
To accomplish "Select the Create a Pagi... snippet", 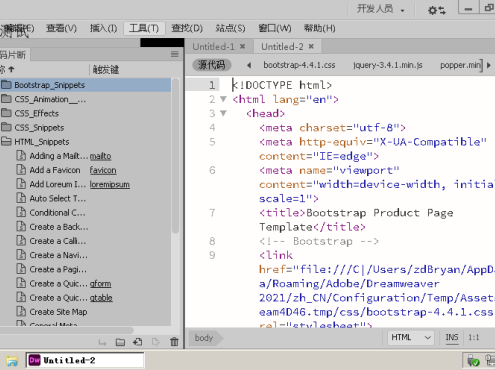I will pyautogui.click(x=58, y=269).
